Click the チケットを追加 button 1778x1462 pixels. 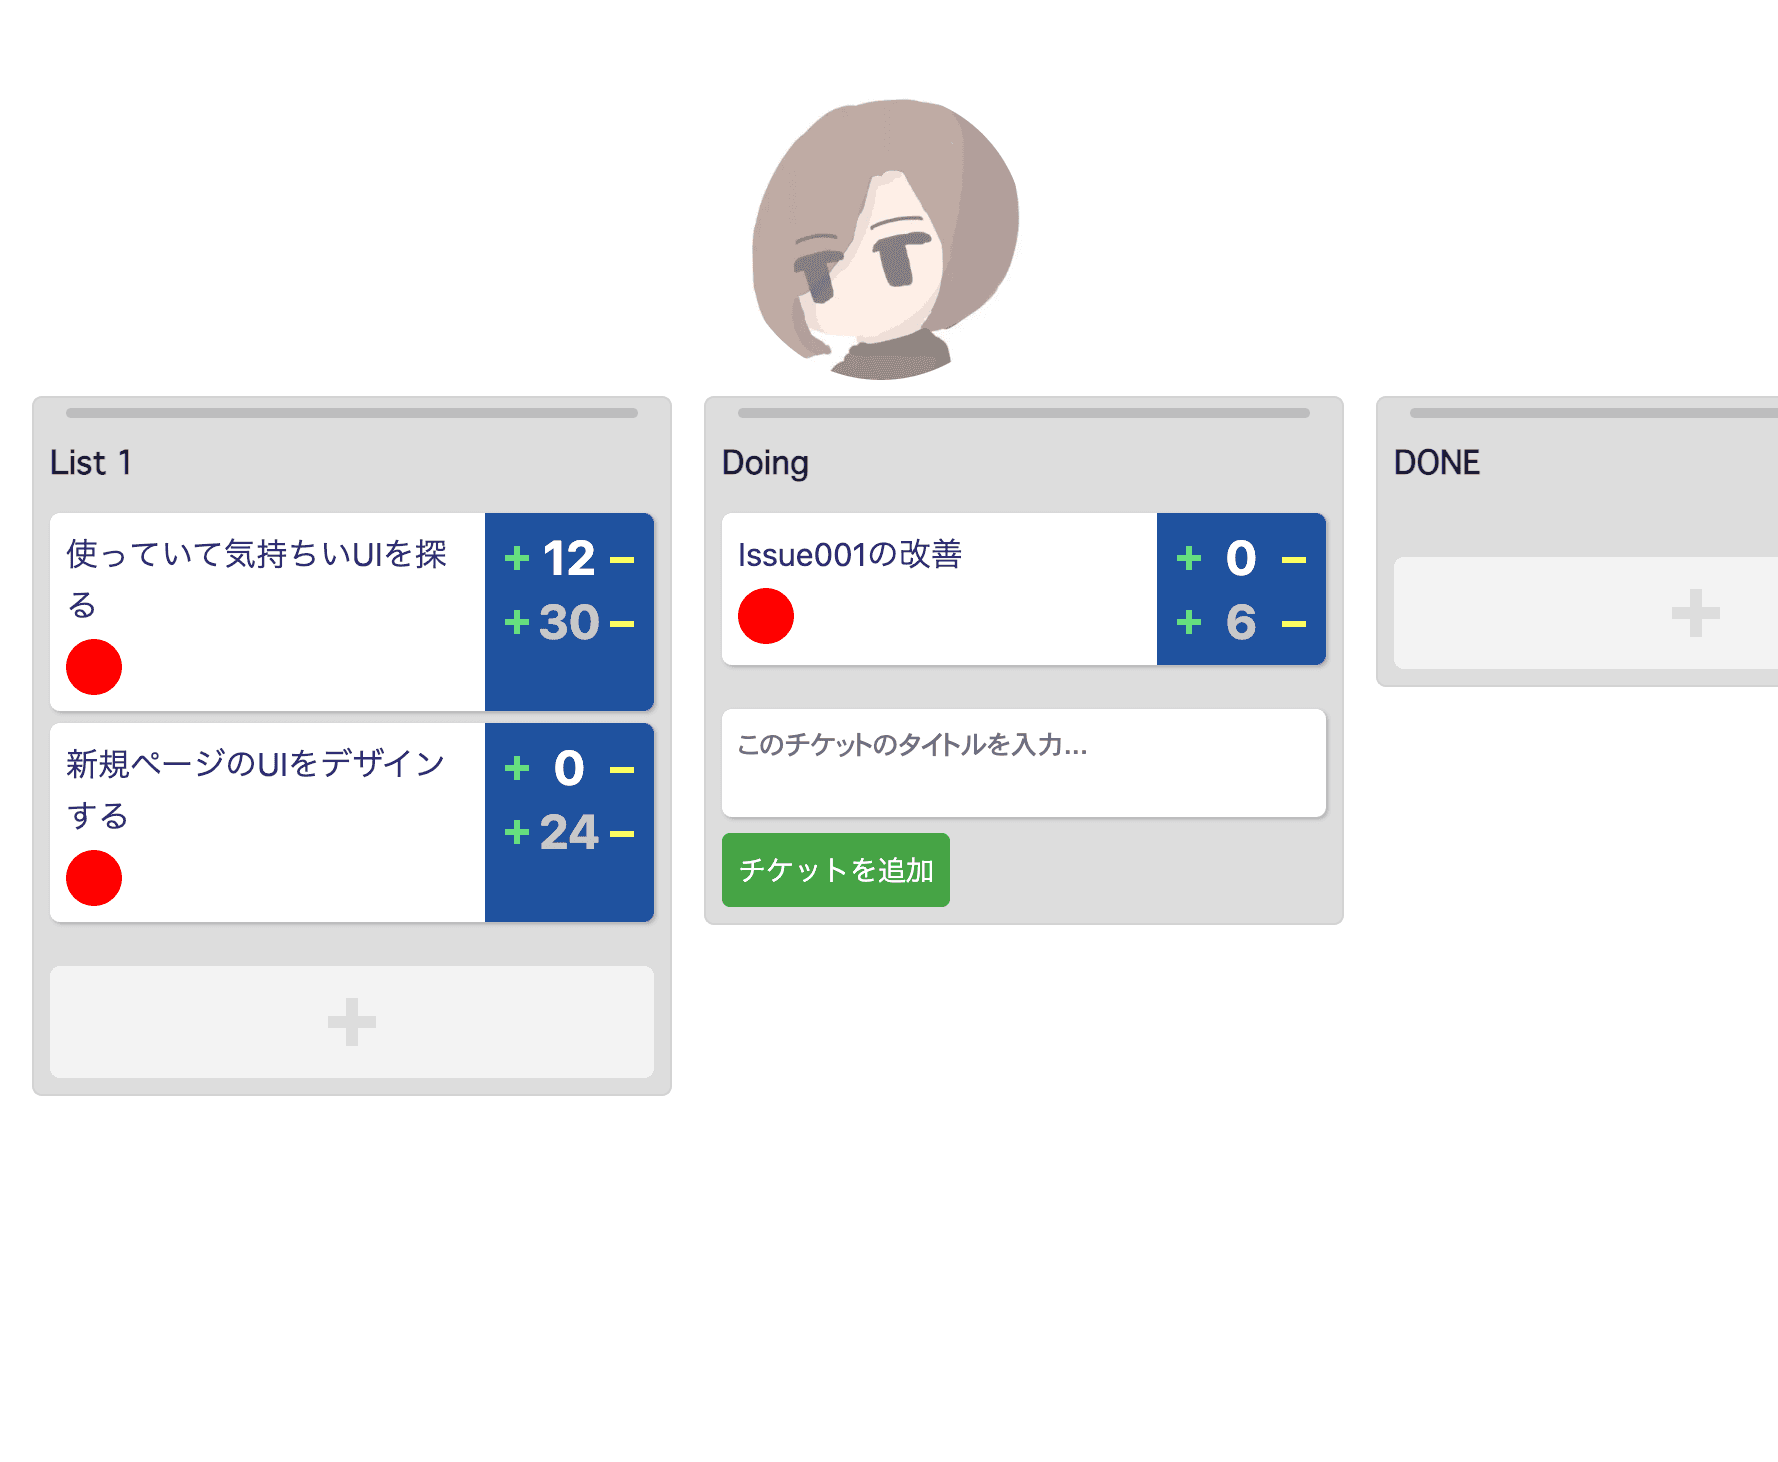pos(836,870)
